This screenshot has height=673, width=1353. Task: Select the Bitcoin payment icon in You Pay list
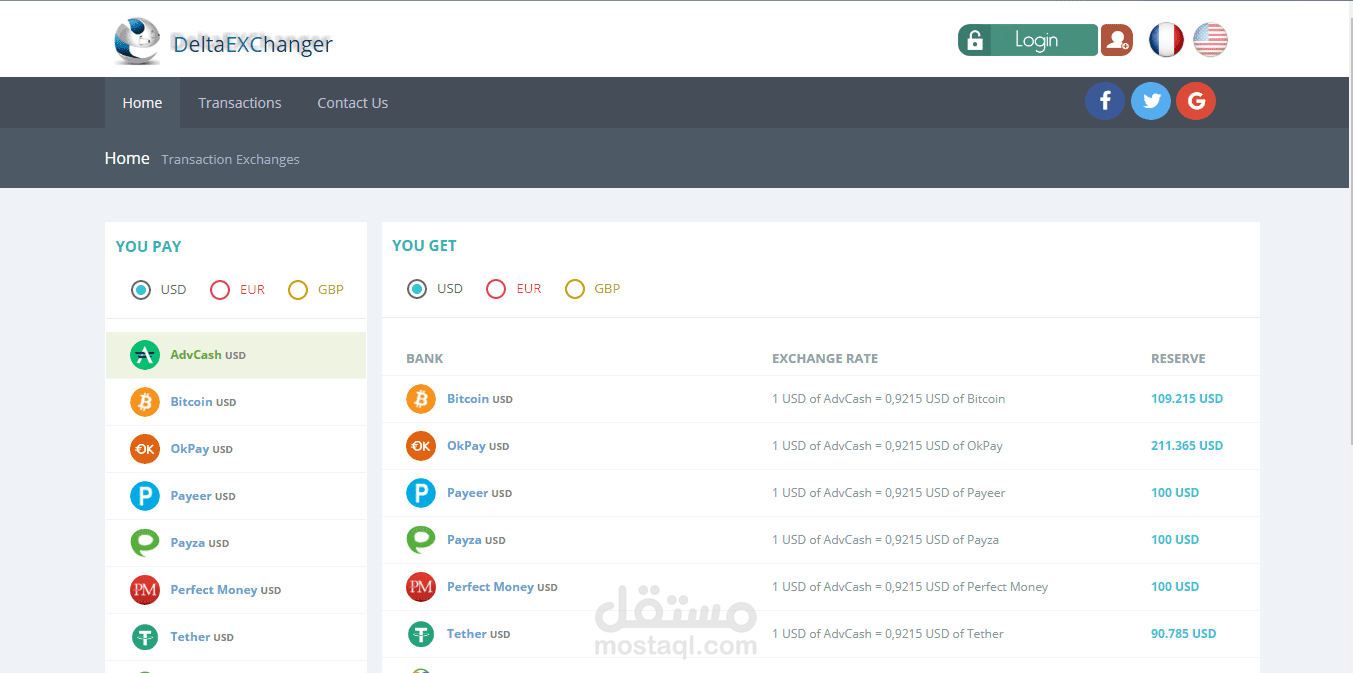tap(144, 401)
